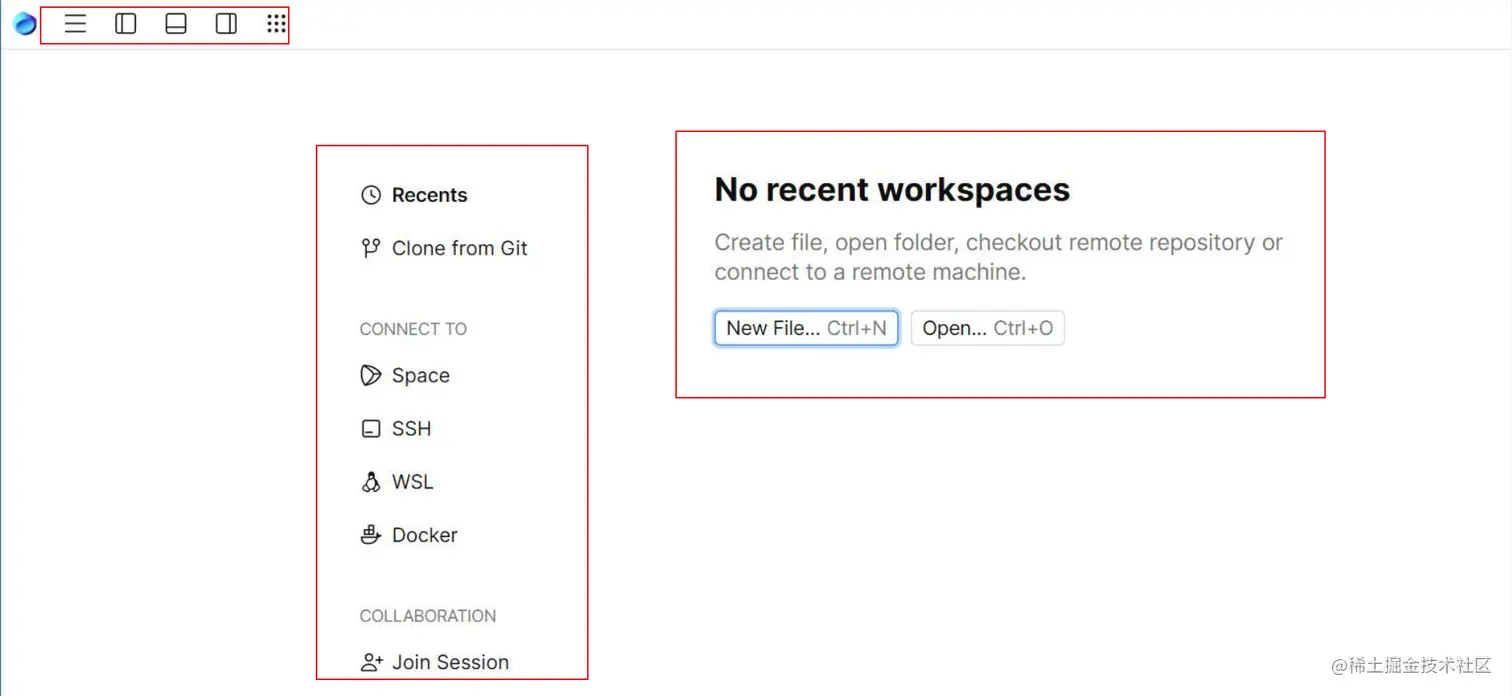This screenshot has height=696, width=1512.
Task: Click the Clone from Git branch icon
Action: tap(371, 248)
